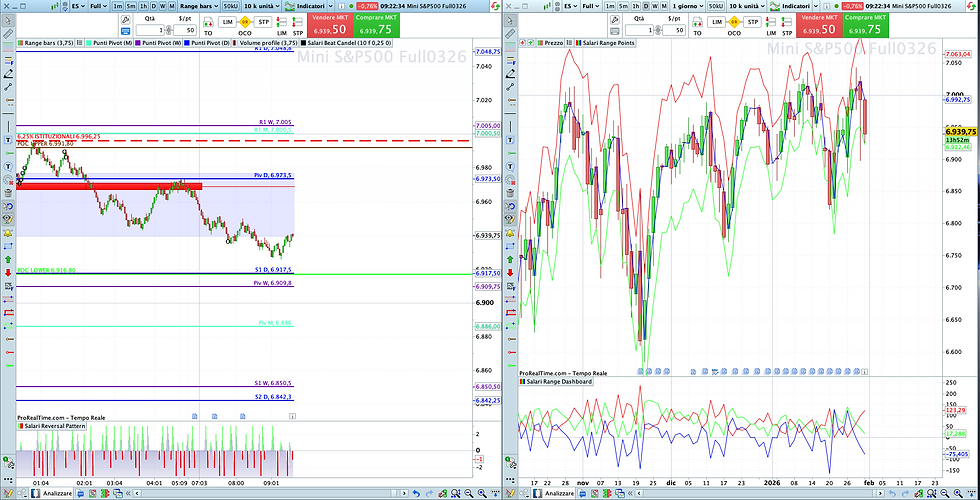Click Comprare MKT in left window
Image resolution: width=980 pixels, height=500 pixels.
coord(377,25)
